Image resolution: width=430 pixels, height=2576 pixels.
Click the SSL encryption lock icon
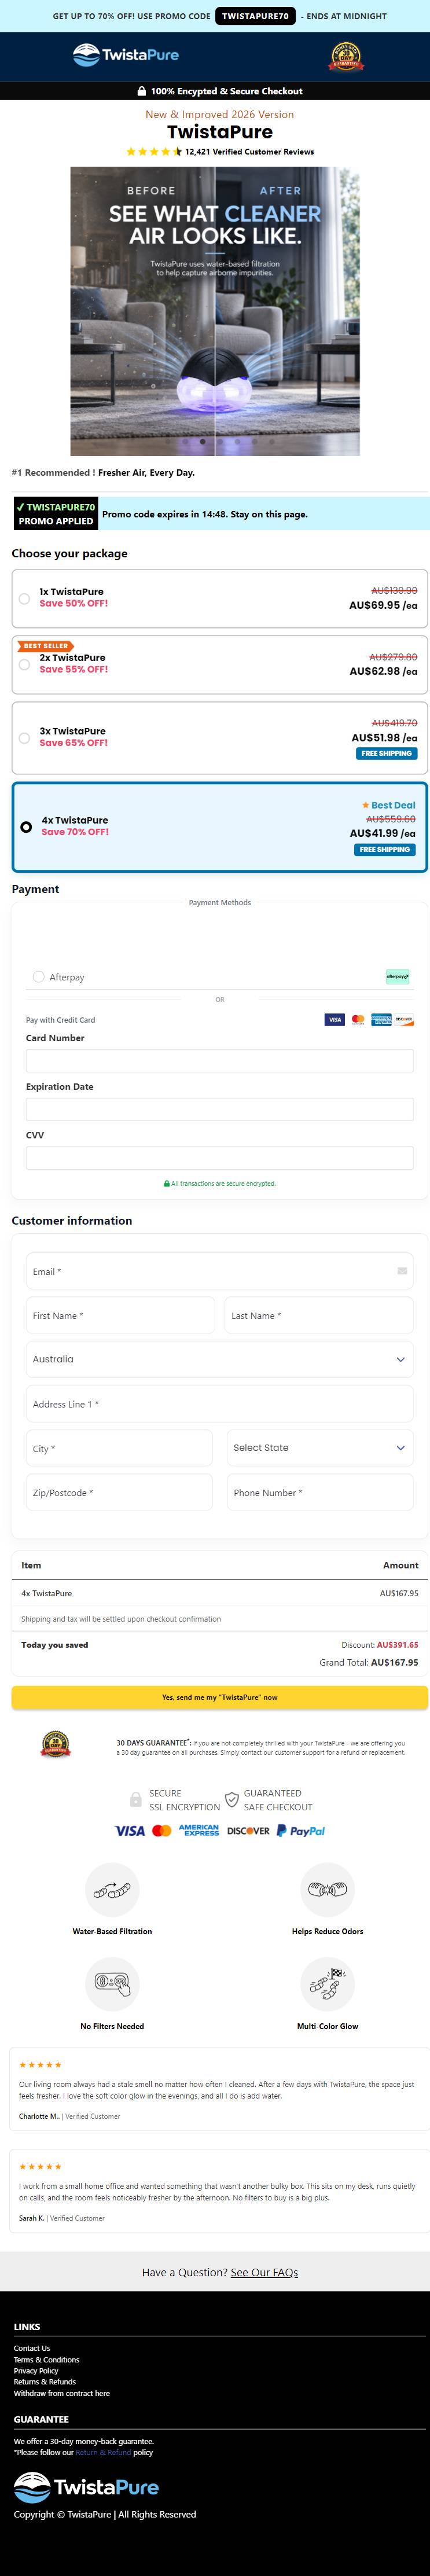[135, 1800]
